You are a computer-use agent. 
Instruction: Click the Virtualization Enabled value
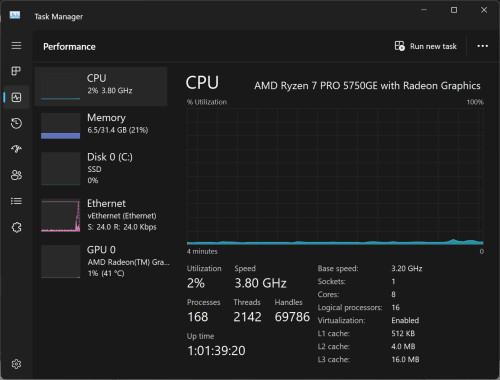(x=405, y=320)
